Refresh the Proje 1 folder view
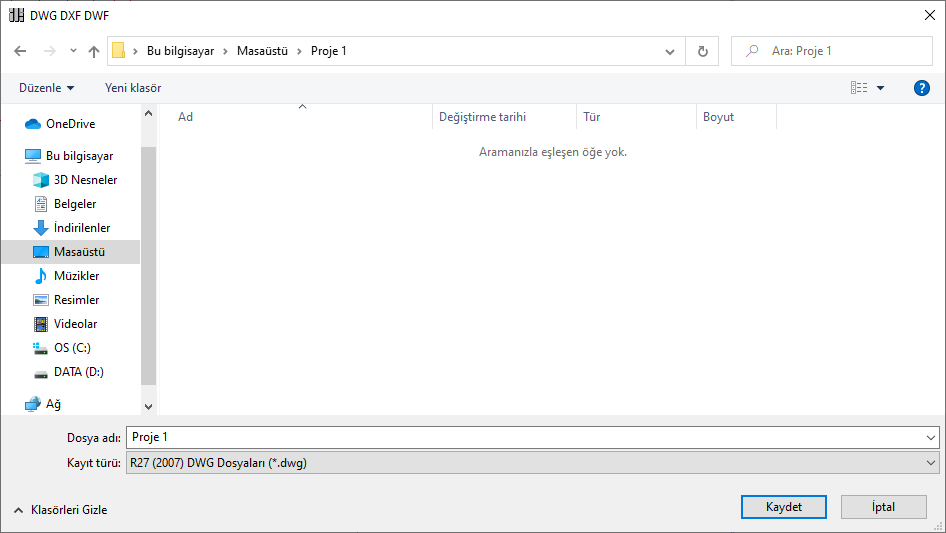Image resolution: width=946 pixels, height=533 pixels. pyautogui.click(x=702, y=51)
